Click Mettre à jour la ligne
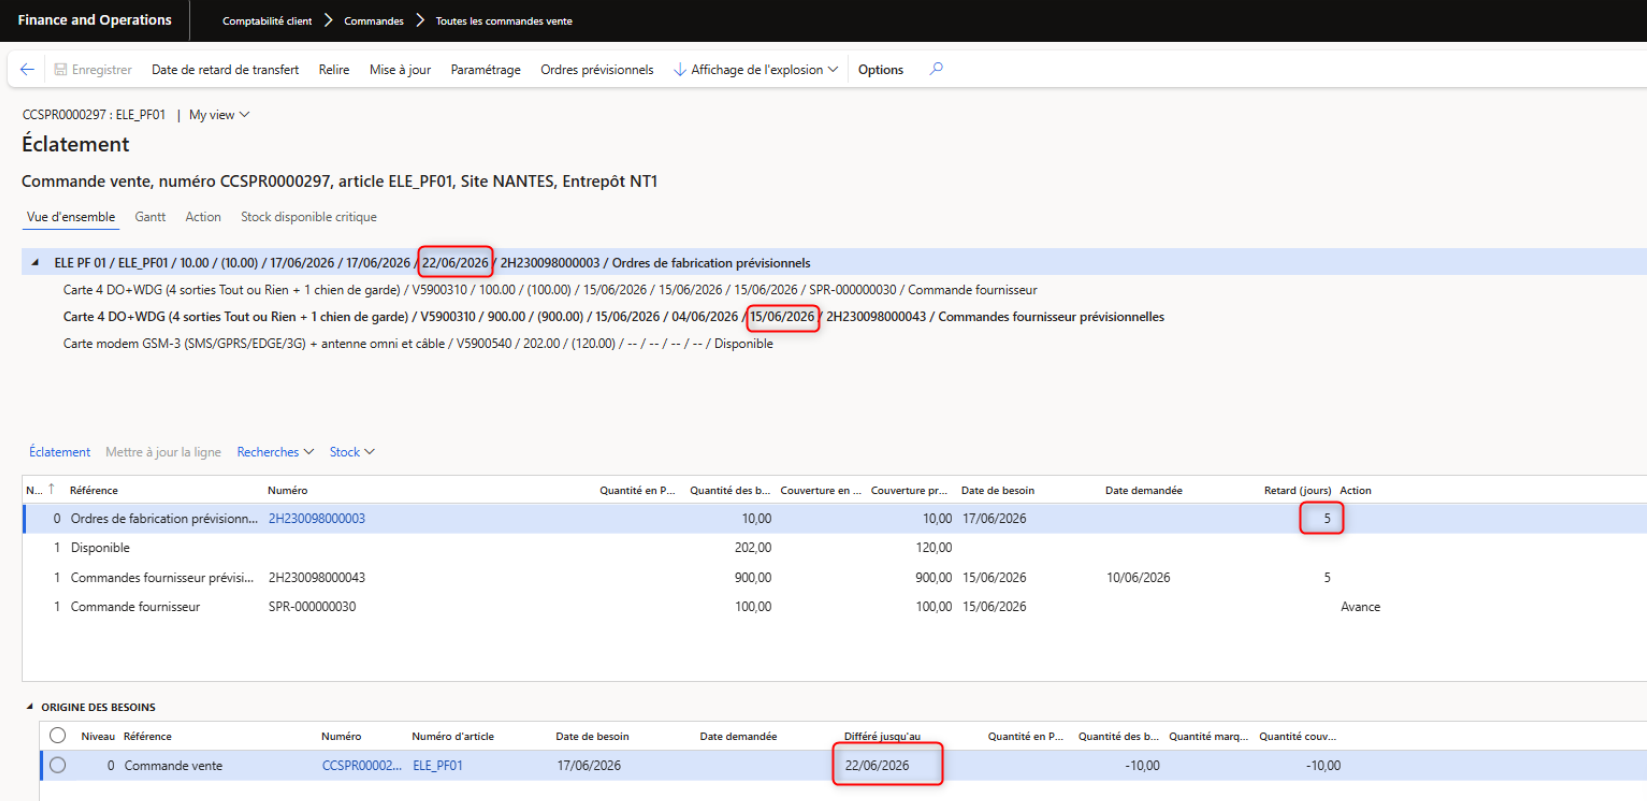This screenshot has height=801, width=1647. [163, 452]
